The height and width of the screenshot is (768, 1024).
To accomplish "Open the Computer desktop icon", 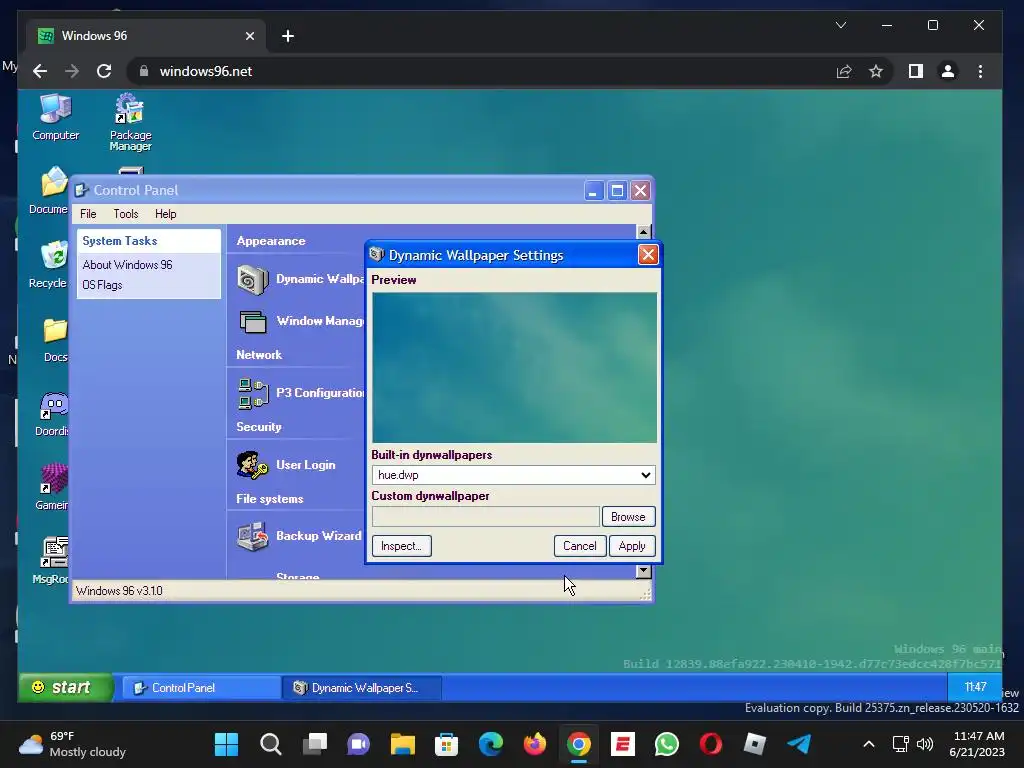I will [x=56, y=118].
